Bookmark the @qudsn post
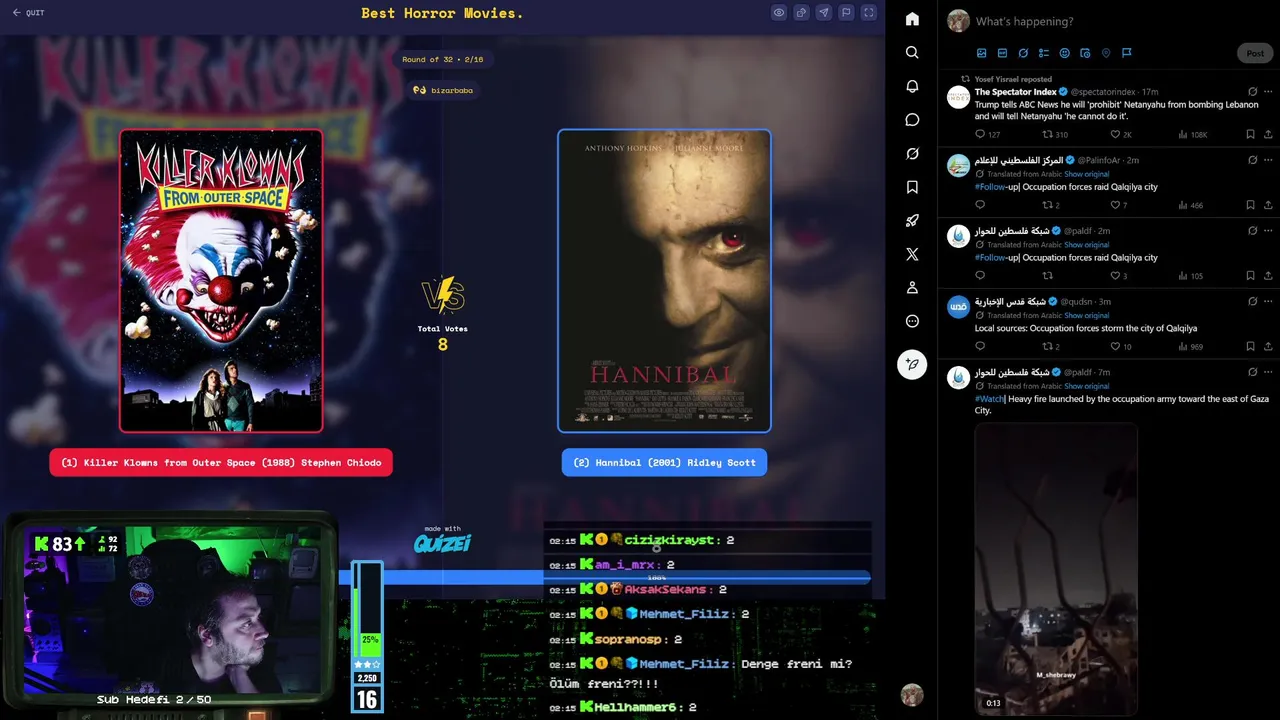 (1250, 347)
